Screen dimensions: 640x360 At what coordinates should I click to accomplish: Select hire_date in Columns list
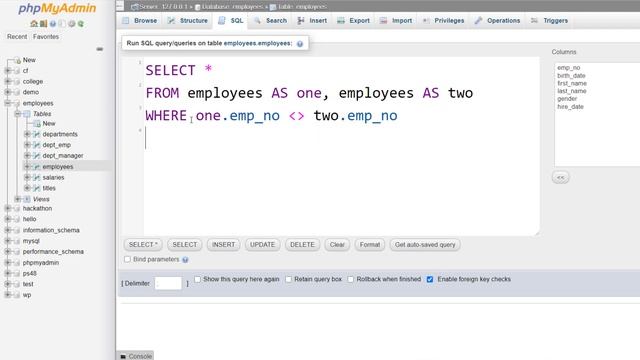571,107
